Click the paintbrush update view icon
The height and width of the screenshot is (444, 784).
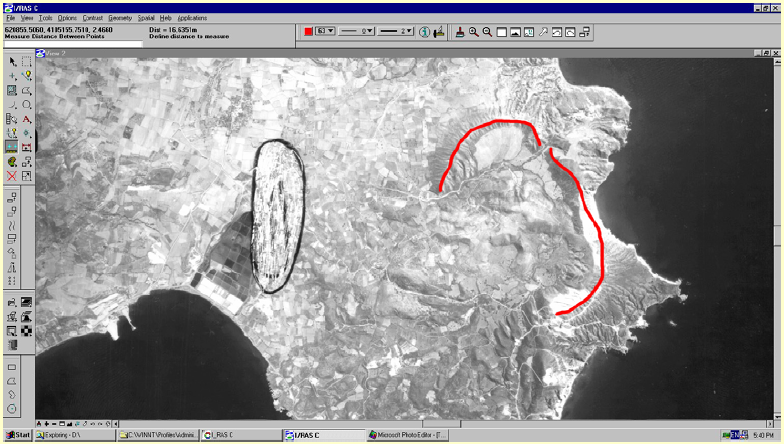[459, 32]
